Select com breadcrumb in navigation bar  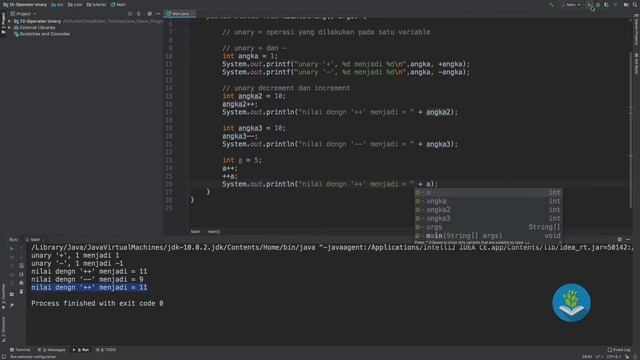[x=75, y=4]
